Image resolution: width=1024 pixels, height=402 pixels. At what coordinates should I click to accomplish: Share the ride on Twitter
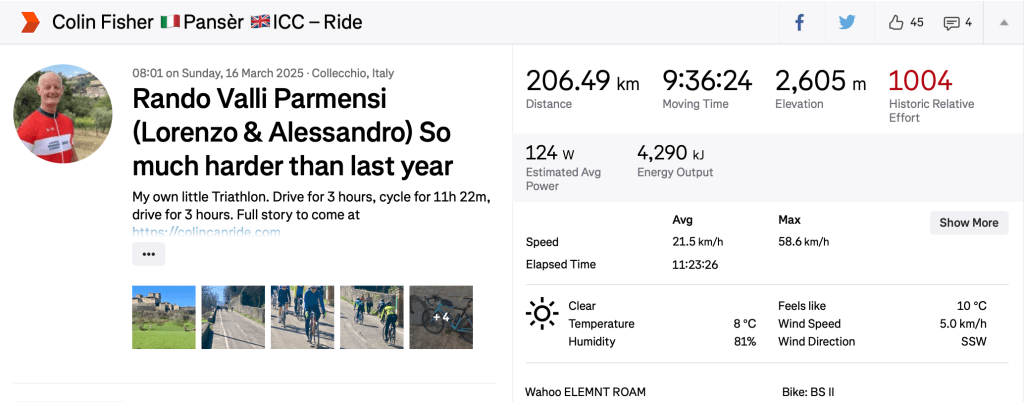coord(847,22)
